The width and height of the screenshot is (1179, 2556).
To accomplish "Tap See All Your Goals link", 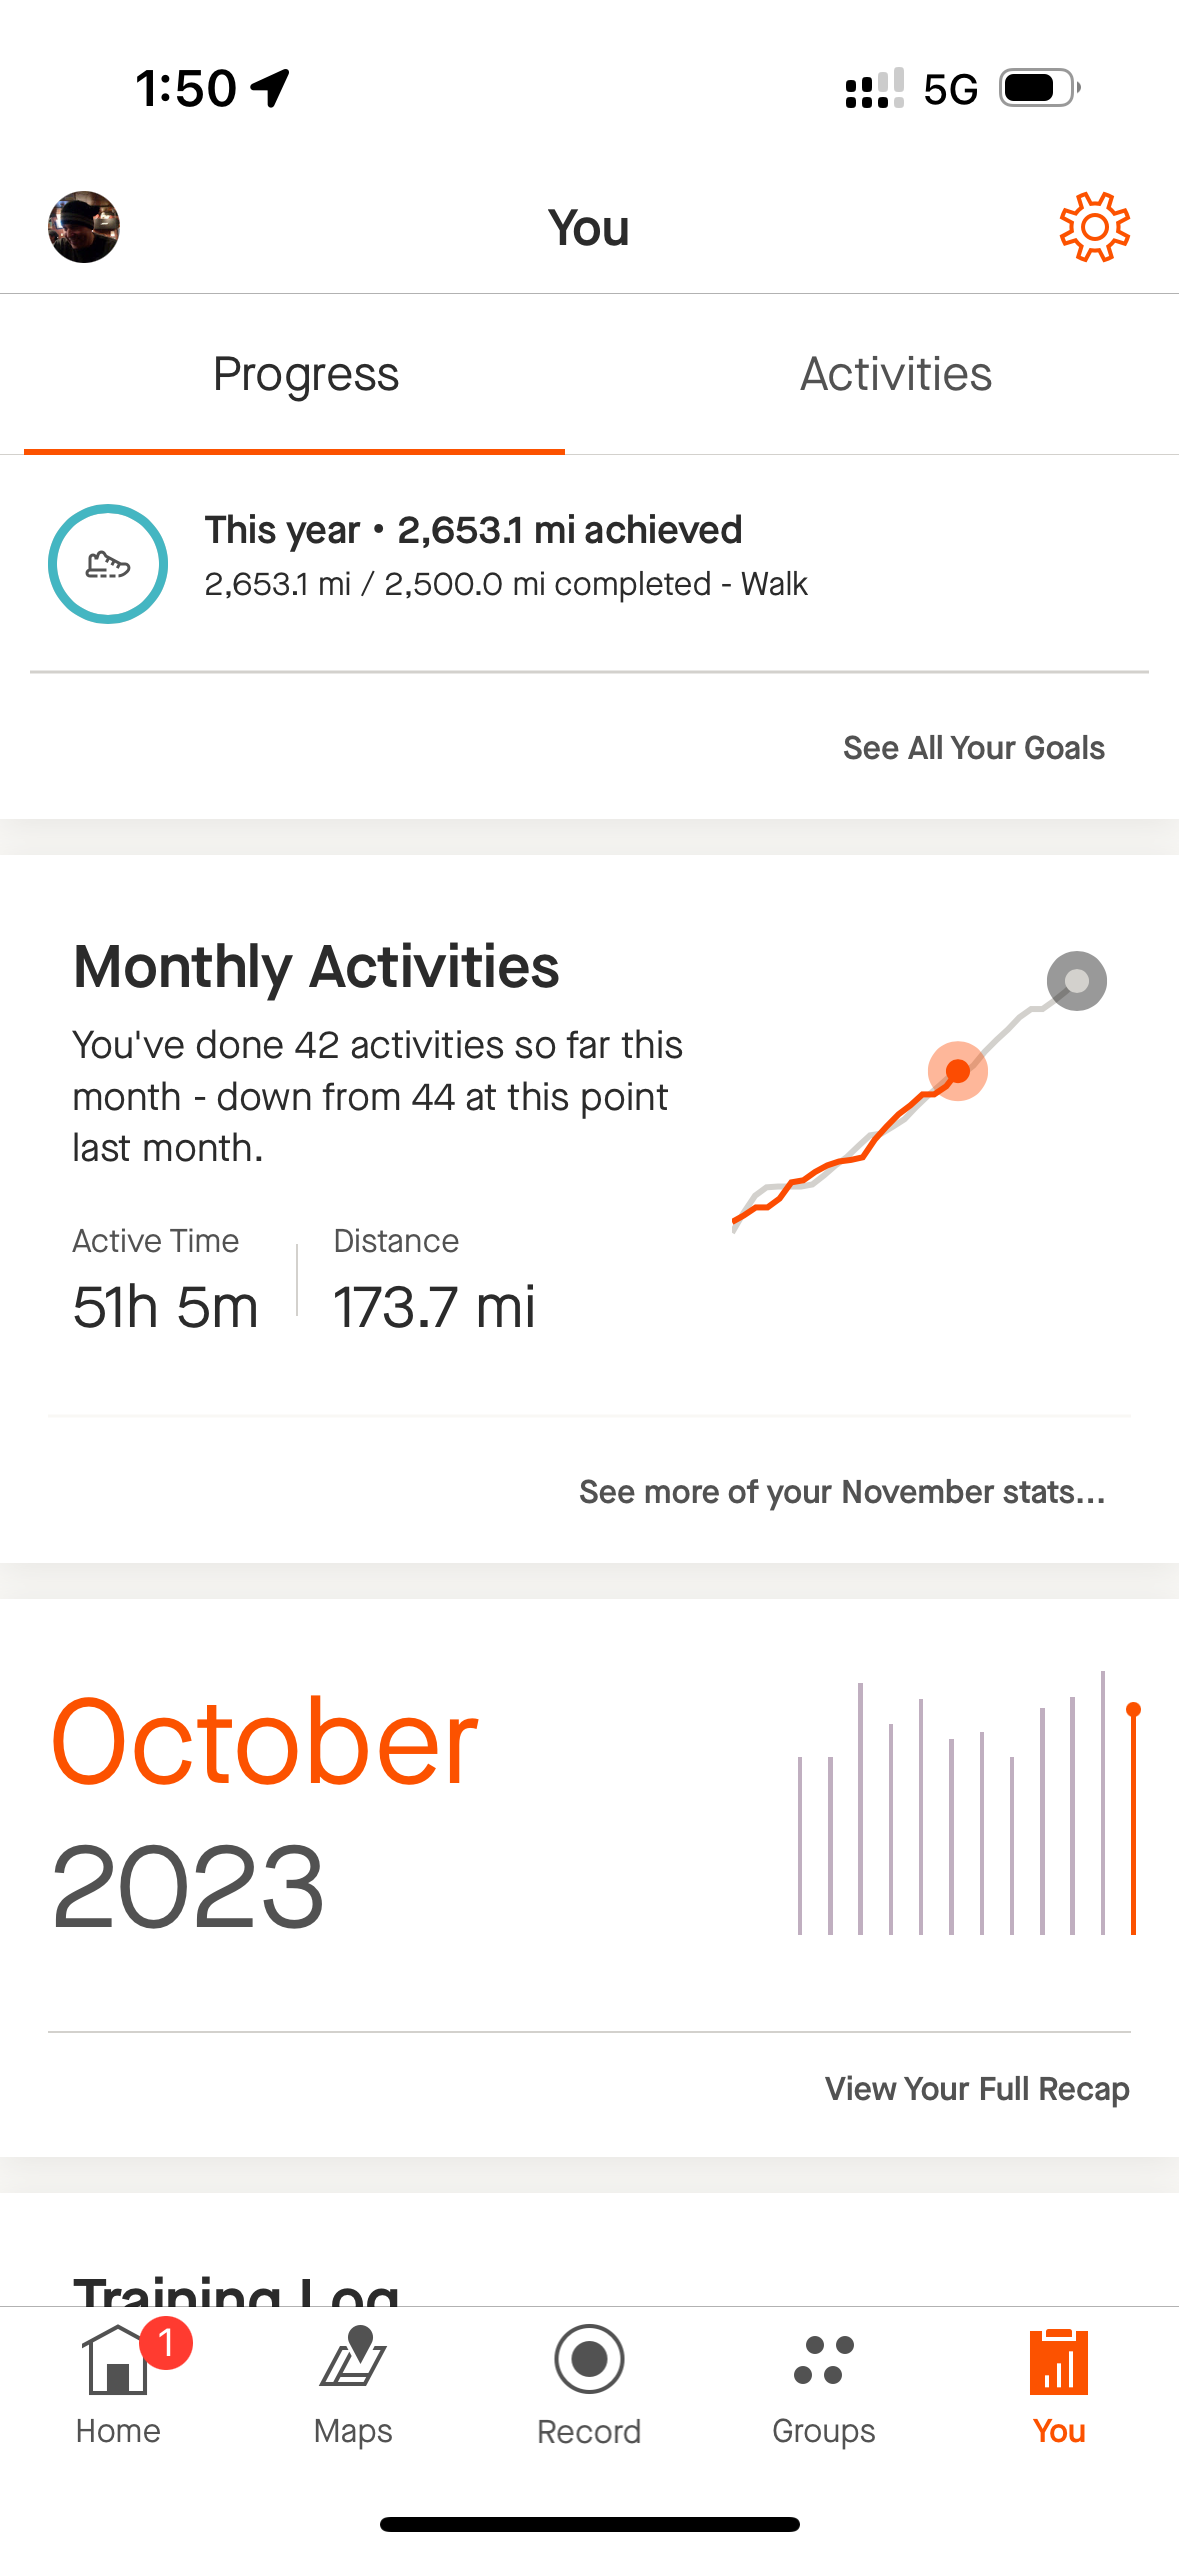I will pyautogui.click(x=973, y=748).
